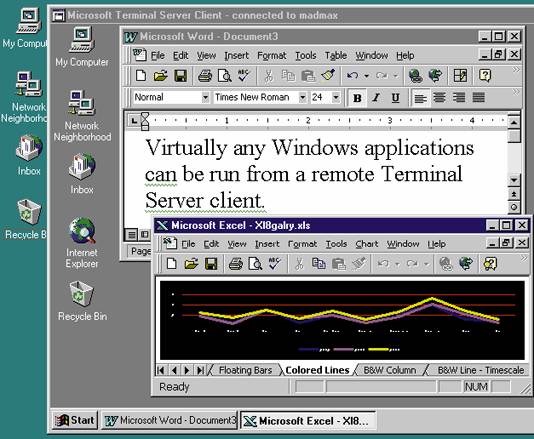Expand the Normal style dropdown
Viewport: 534px width, 439px height.
tap(205, 98)
